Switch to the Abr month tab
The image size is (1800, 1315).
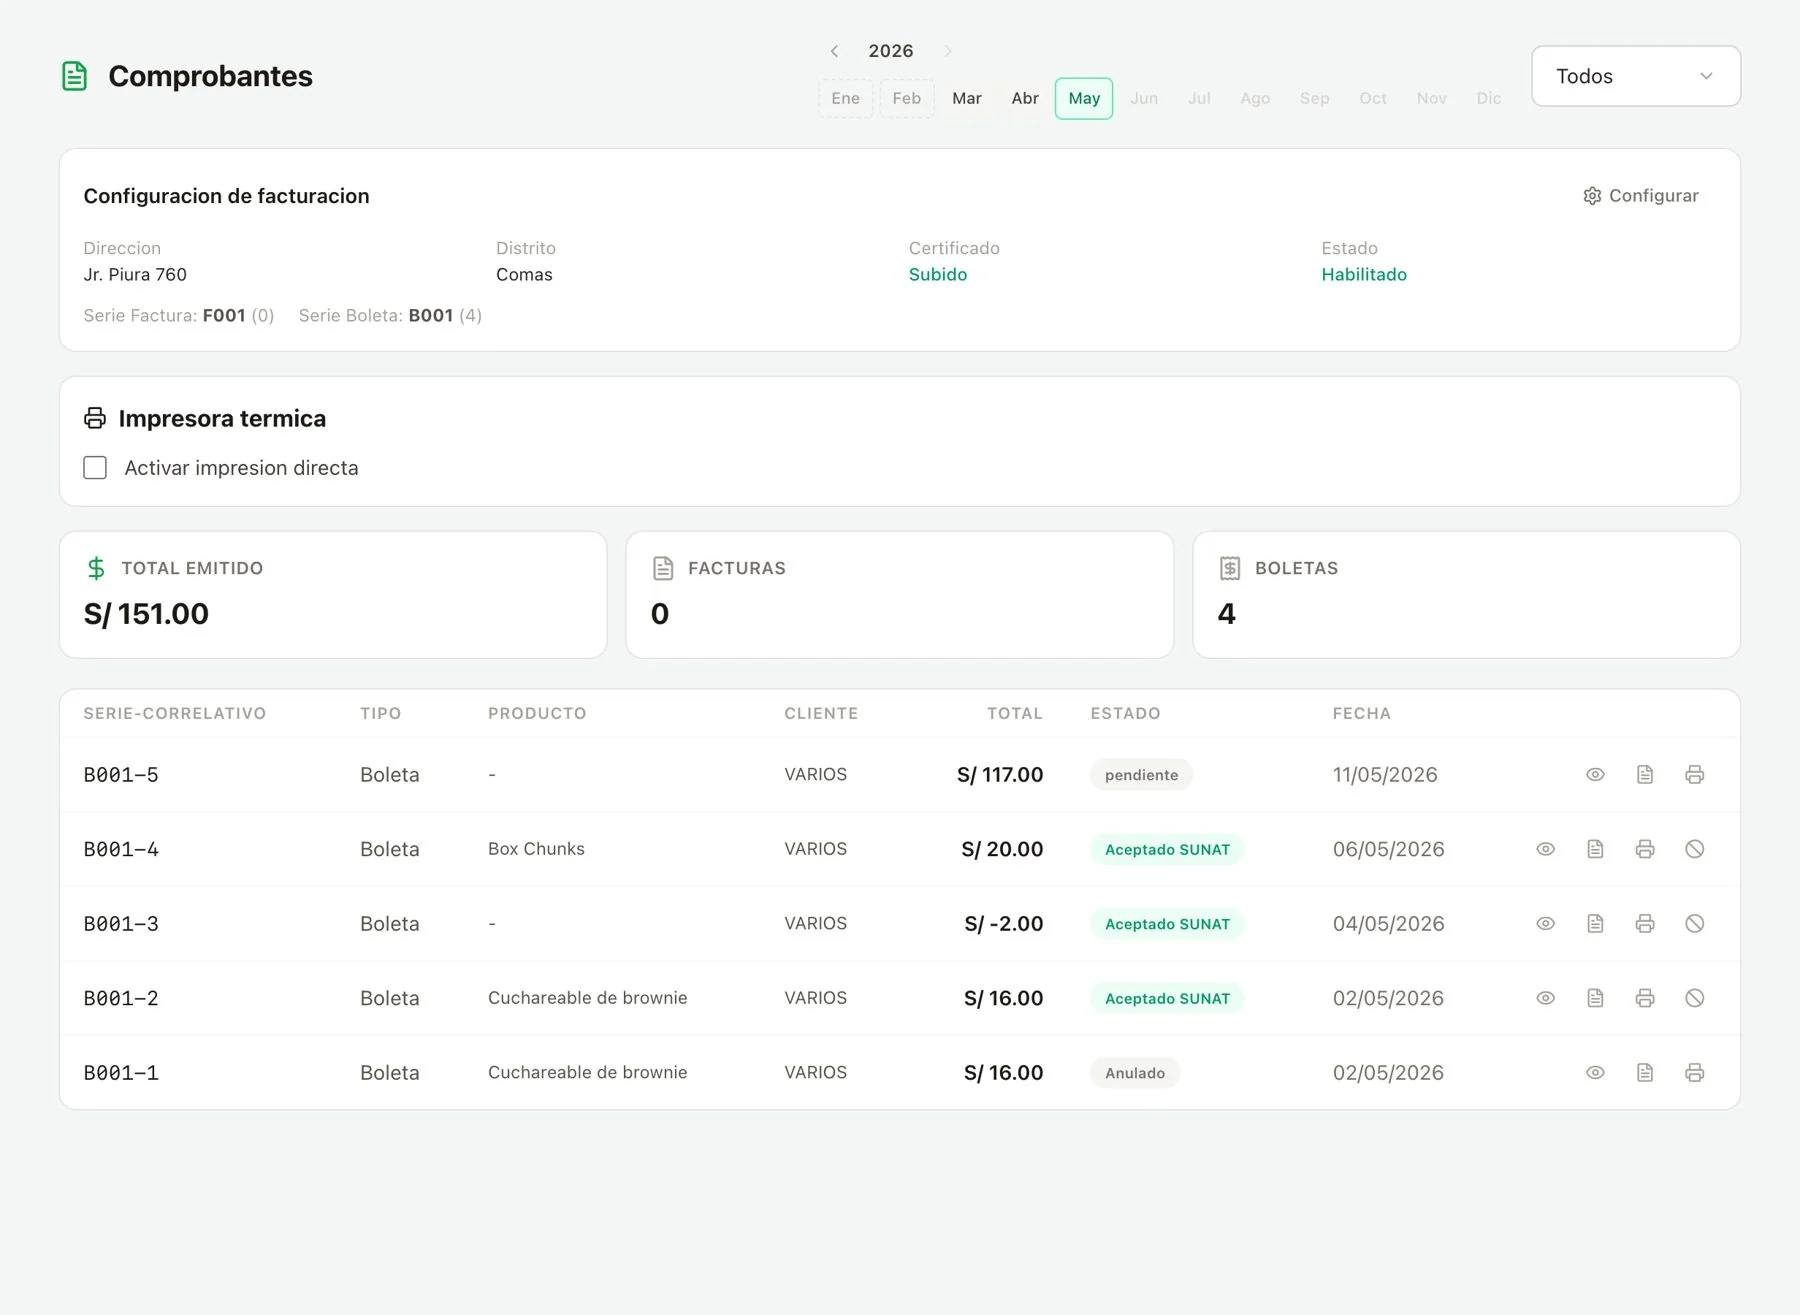(x=1025, y=98)
